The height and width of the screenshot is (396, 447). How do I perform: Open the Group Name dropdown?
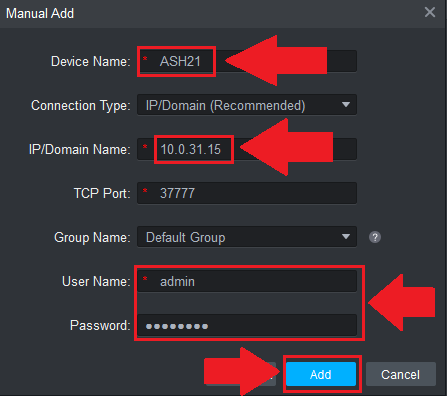click(247, 237)
